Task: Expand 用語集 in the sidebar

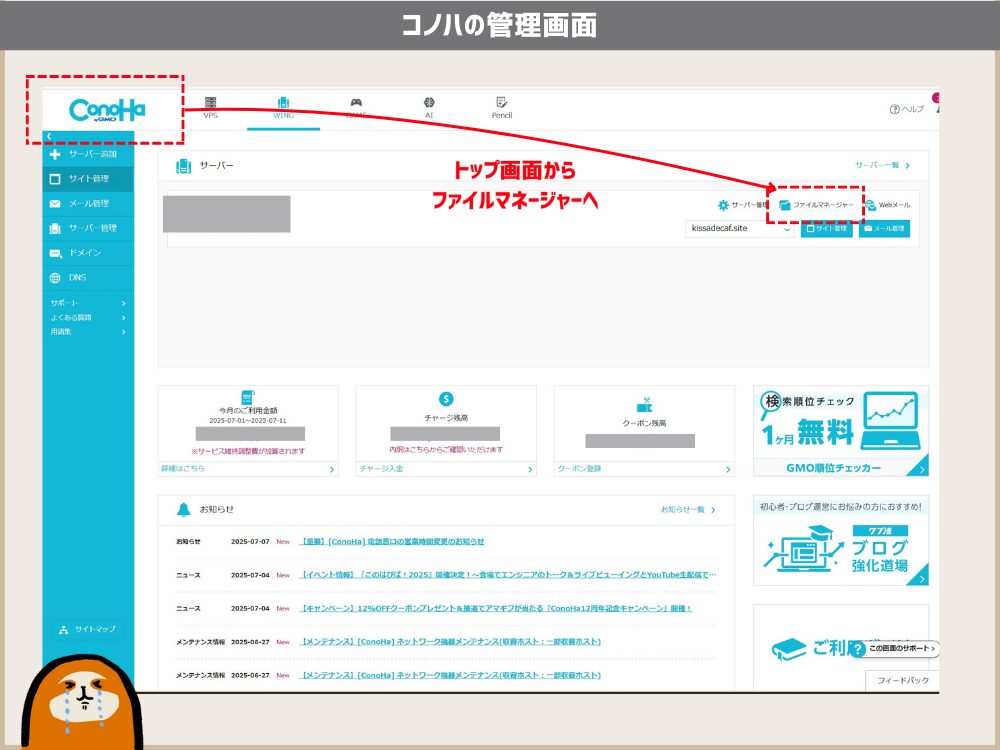Action: click(x=88, y=332)
